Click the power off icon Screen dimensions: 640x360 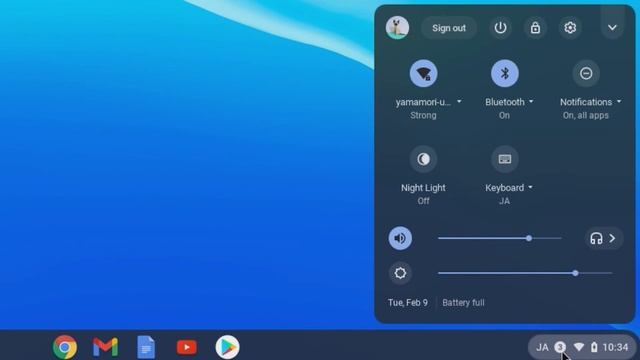pos(500,28)
